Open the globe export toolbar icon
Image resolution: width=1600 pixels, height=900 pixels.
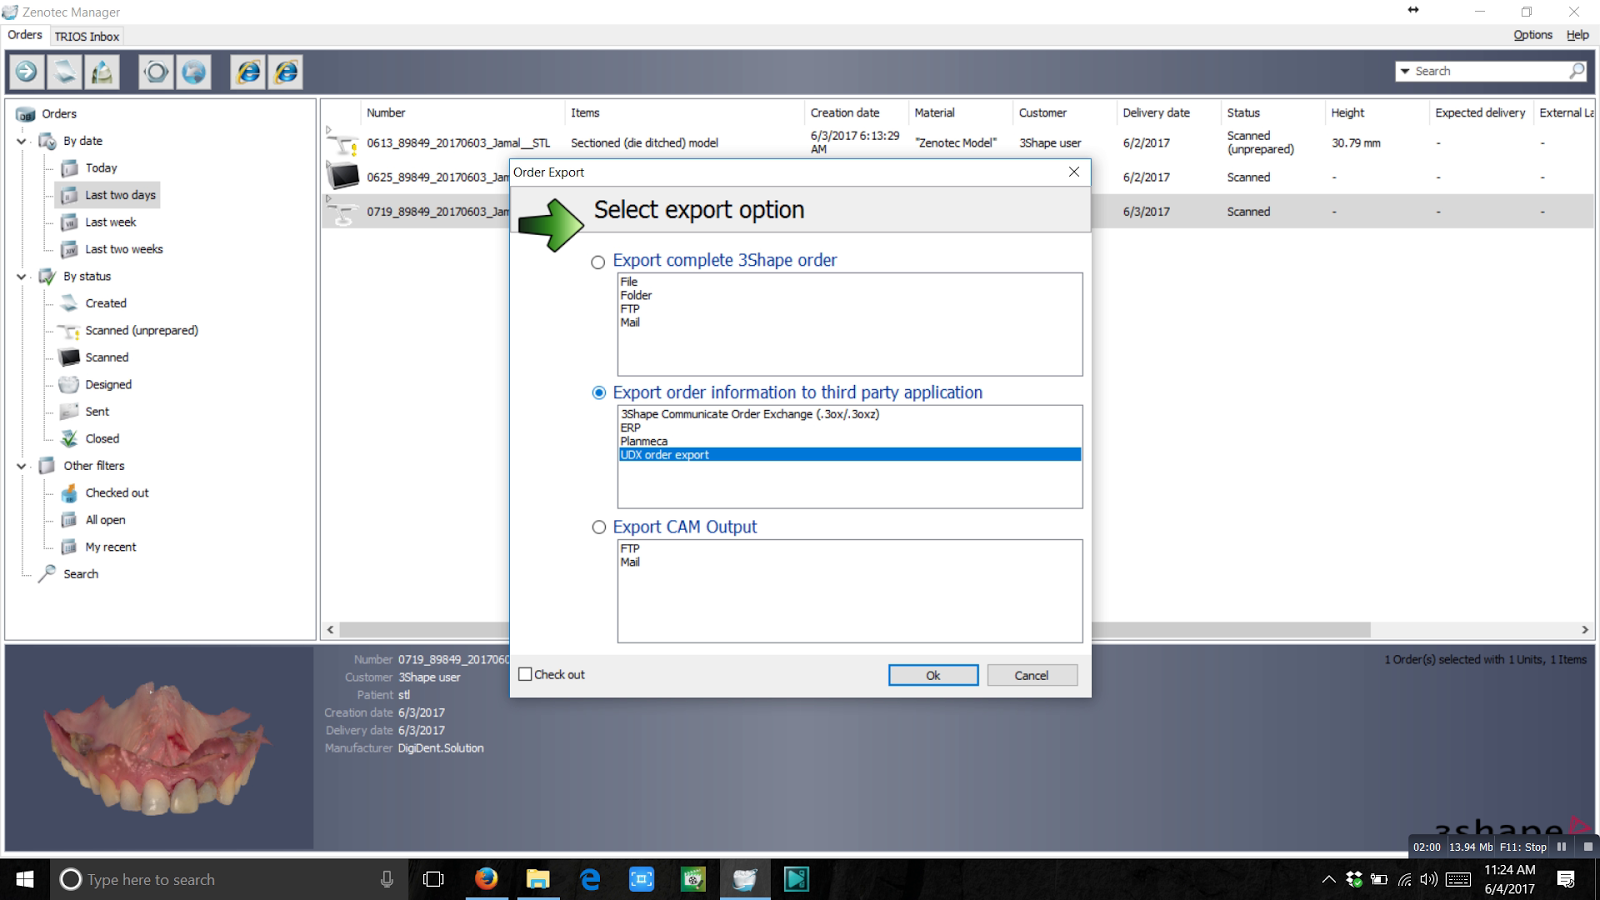[x=194, y=71]
